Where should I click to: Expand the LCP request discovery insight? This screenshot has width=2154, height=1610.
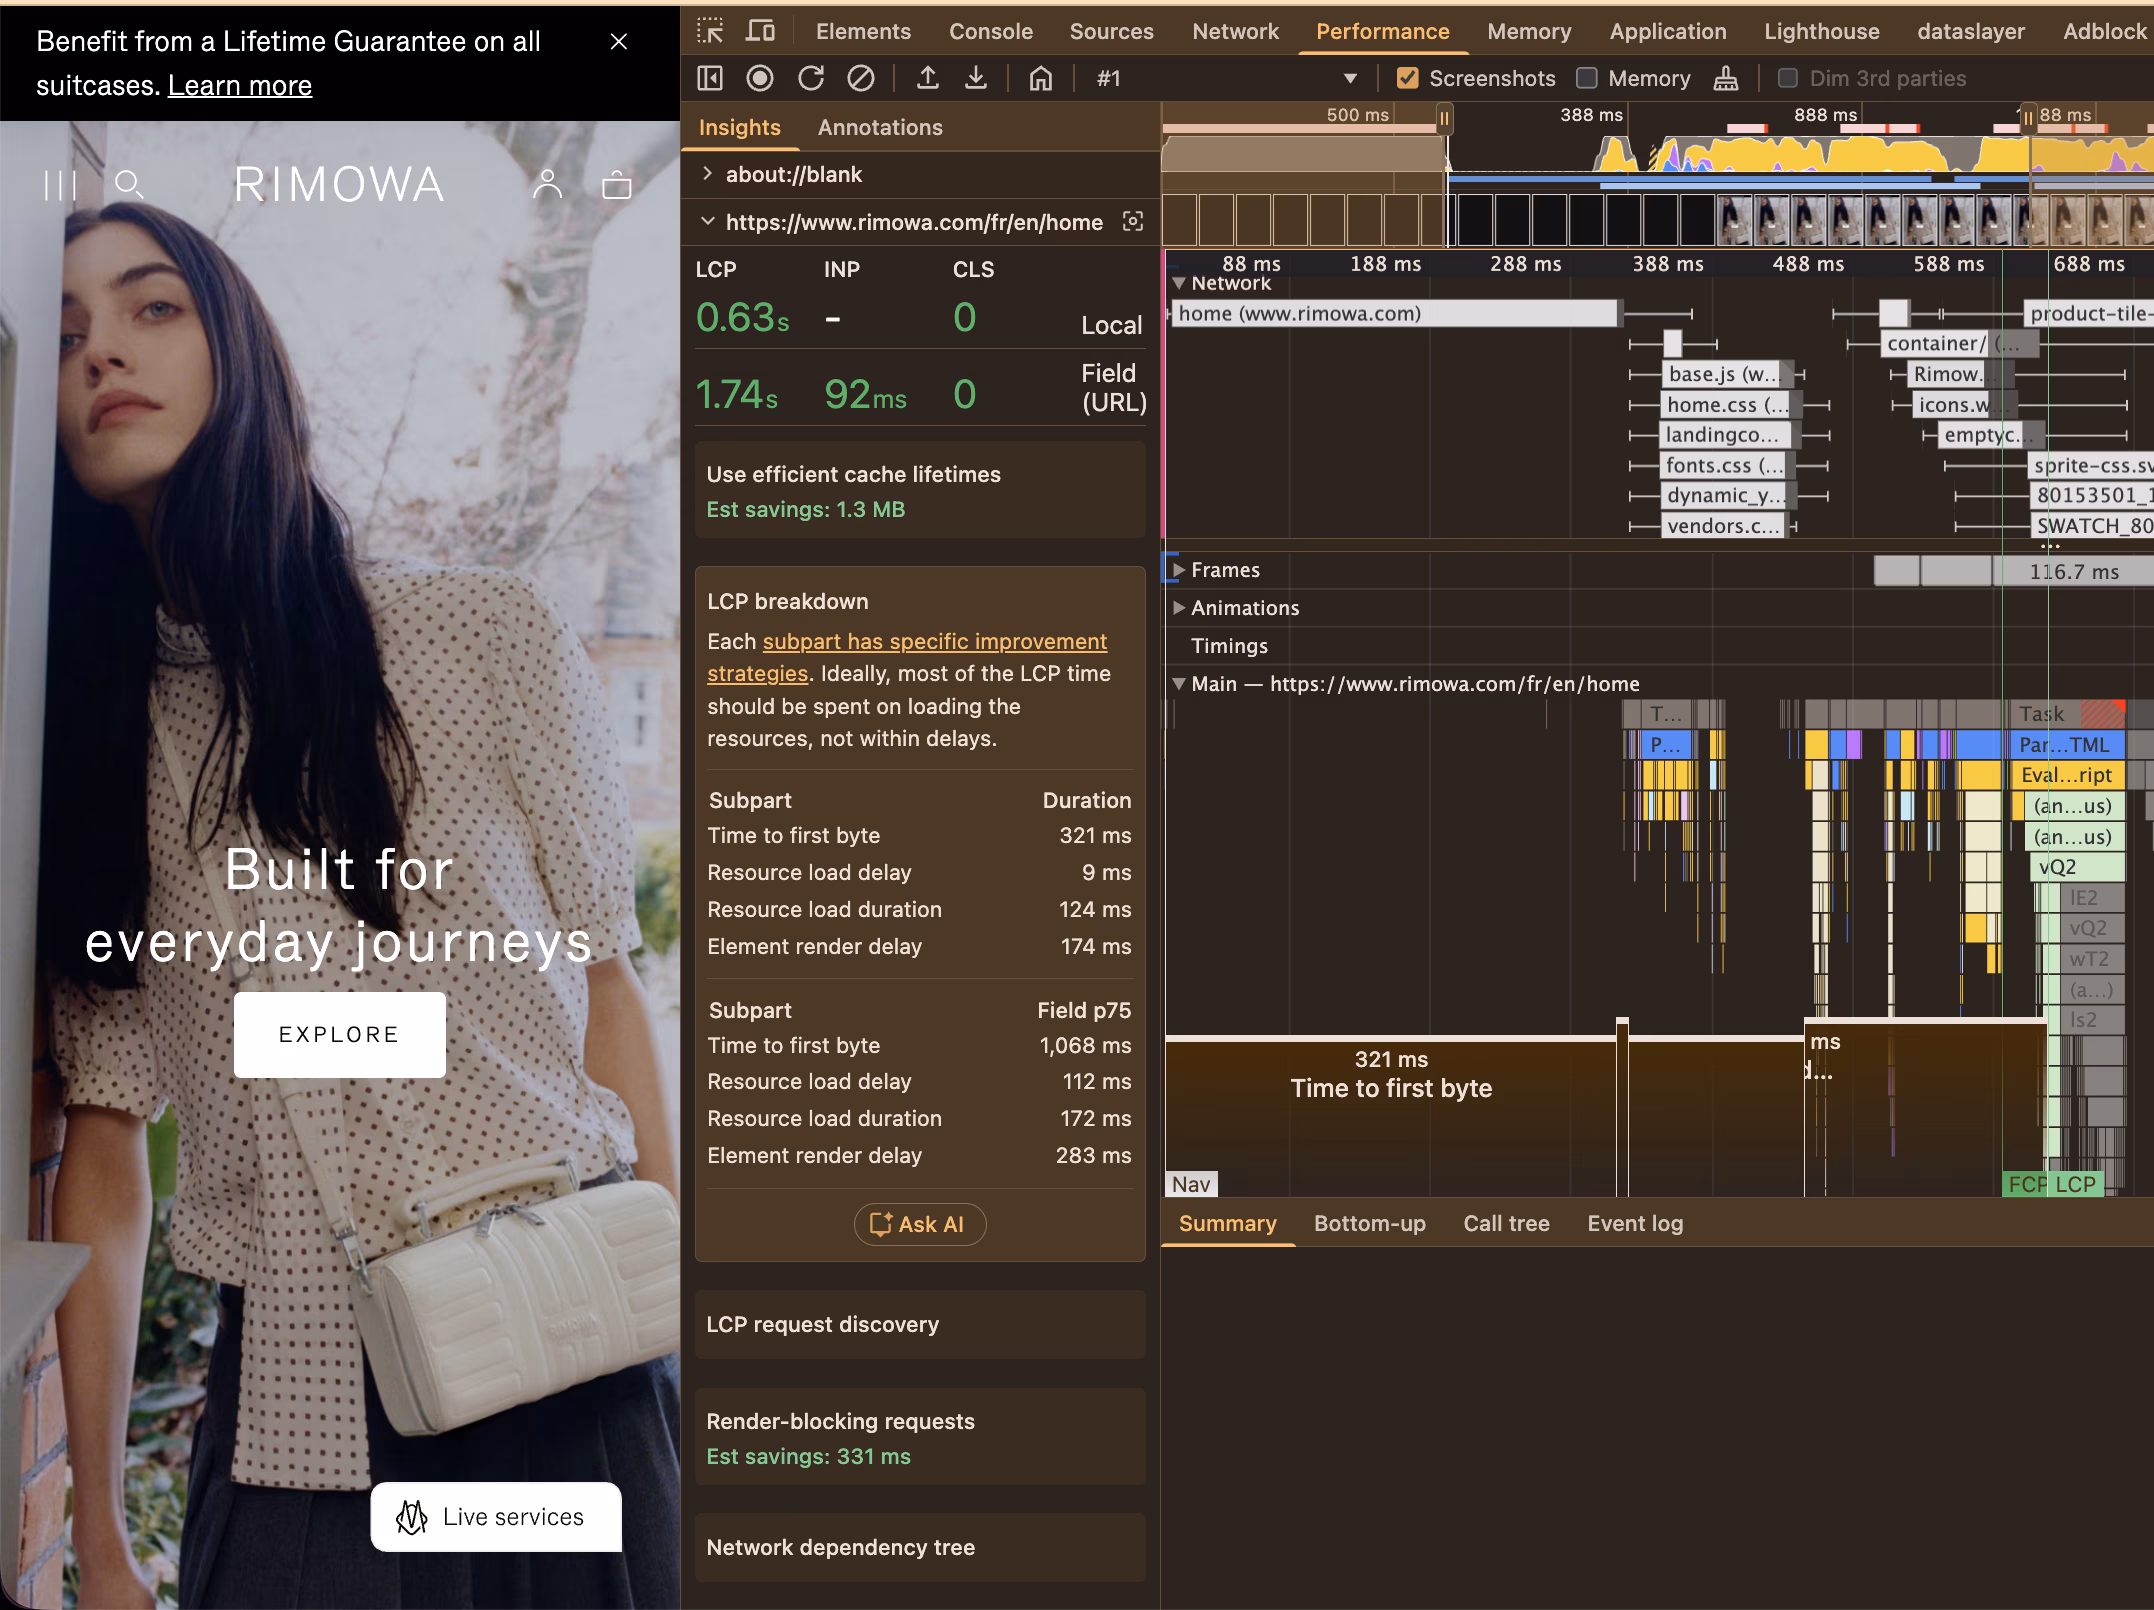click(x=920, y=1324)
